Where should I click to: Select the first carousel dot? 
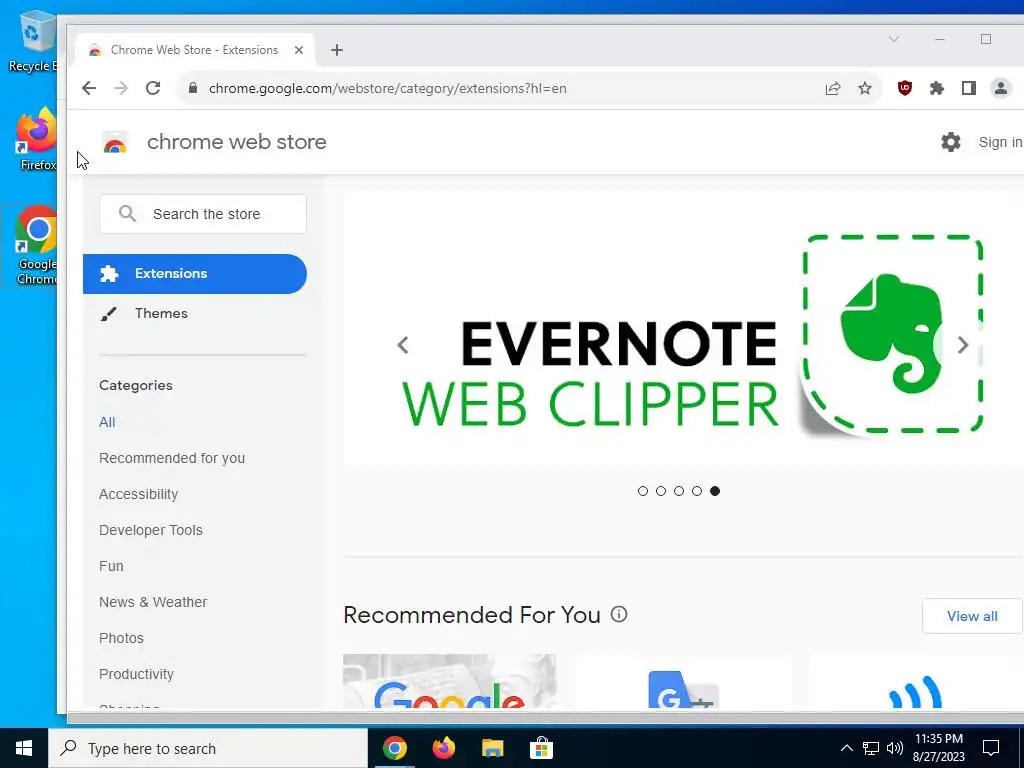click(x=643, y=491)
